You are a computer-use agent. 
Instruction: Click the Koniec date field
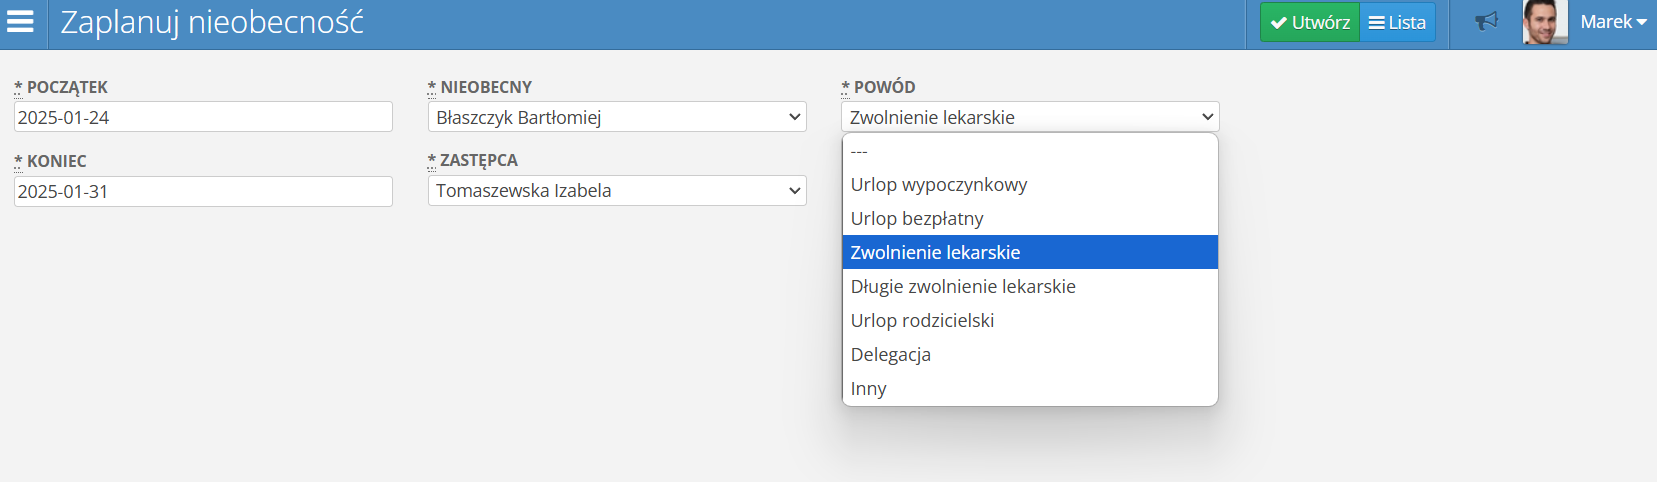(203, 191)
